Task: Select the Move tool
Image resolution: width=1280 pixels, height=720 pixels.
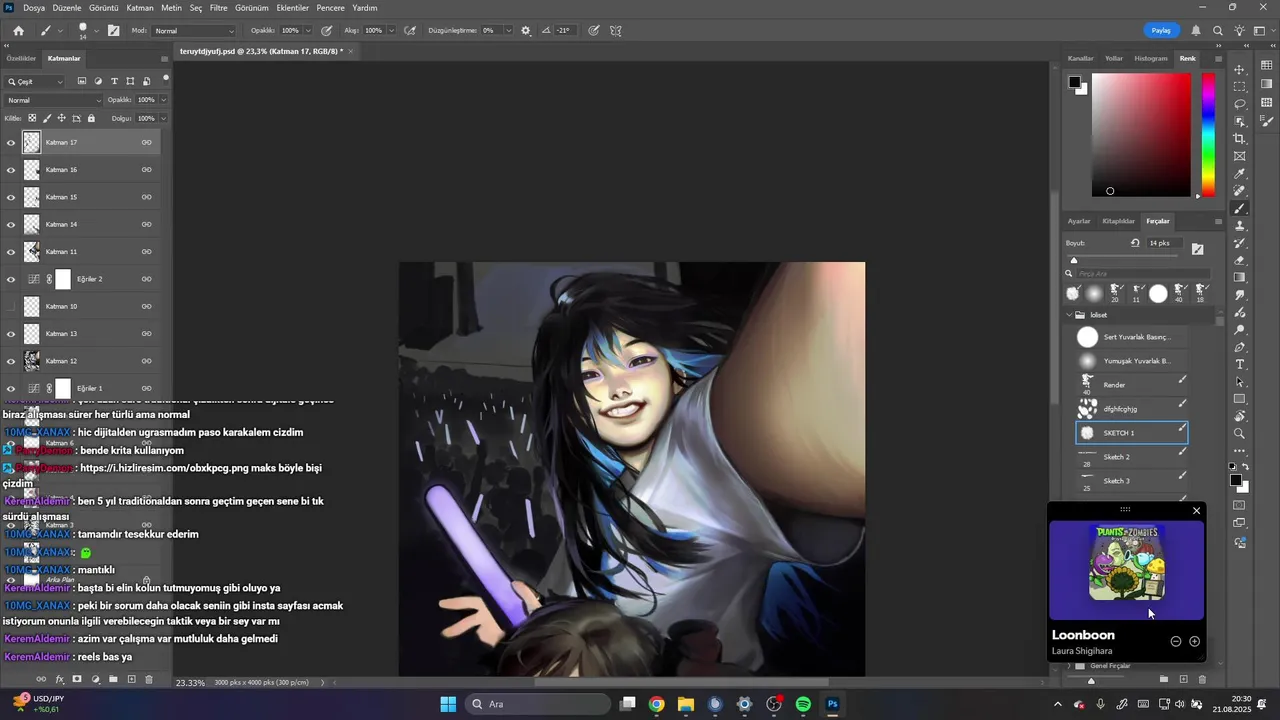Action: coord(1240,69)
